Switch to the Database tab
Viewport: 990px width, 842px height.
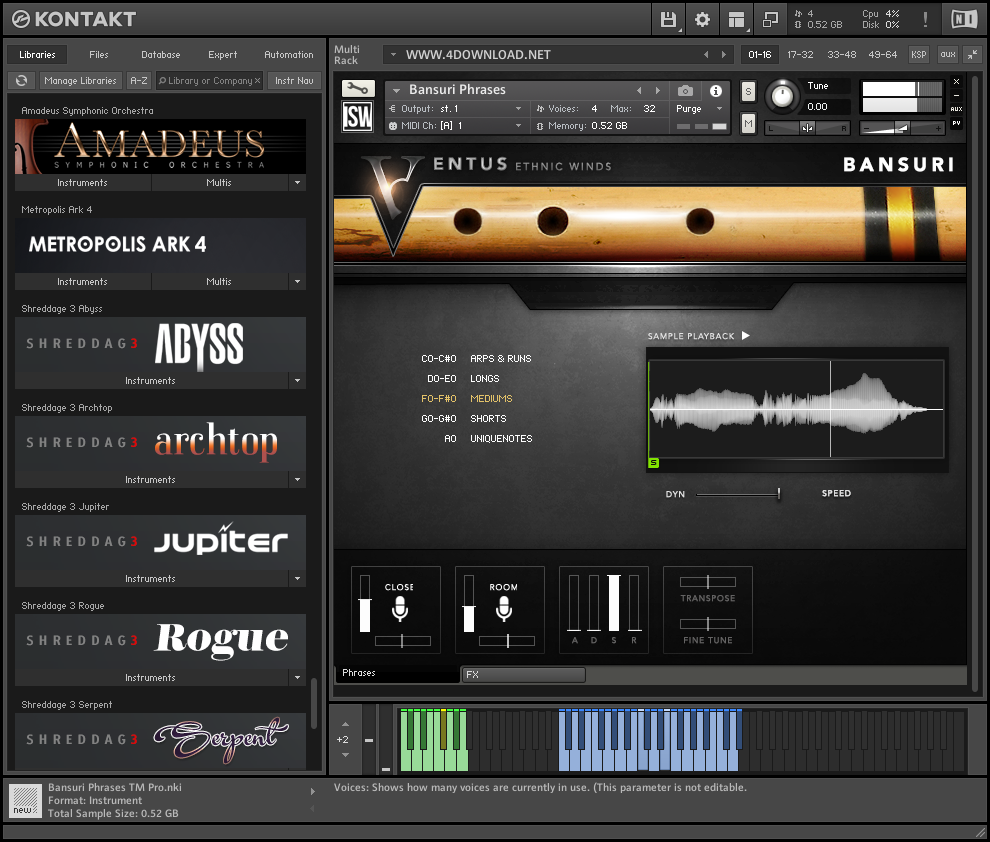161,55
